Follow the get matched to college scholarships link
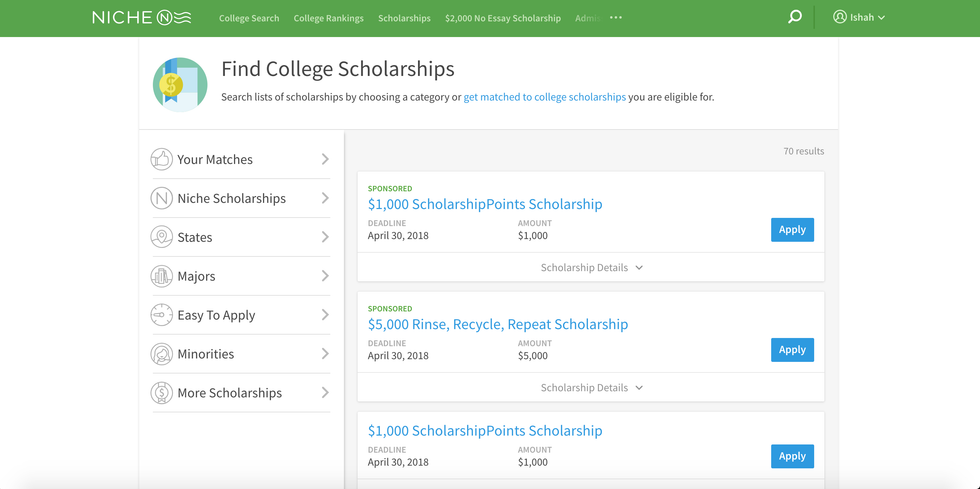980x489 pixels. coord(544,97)
